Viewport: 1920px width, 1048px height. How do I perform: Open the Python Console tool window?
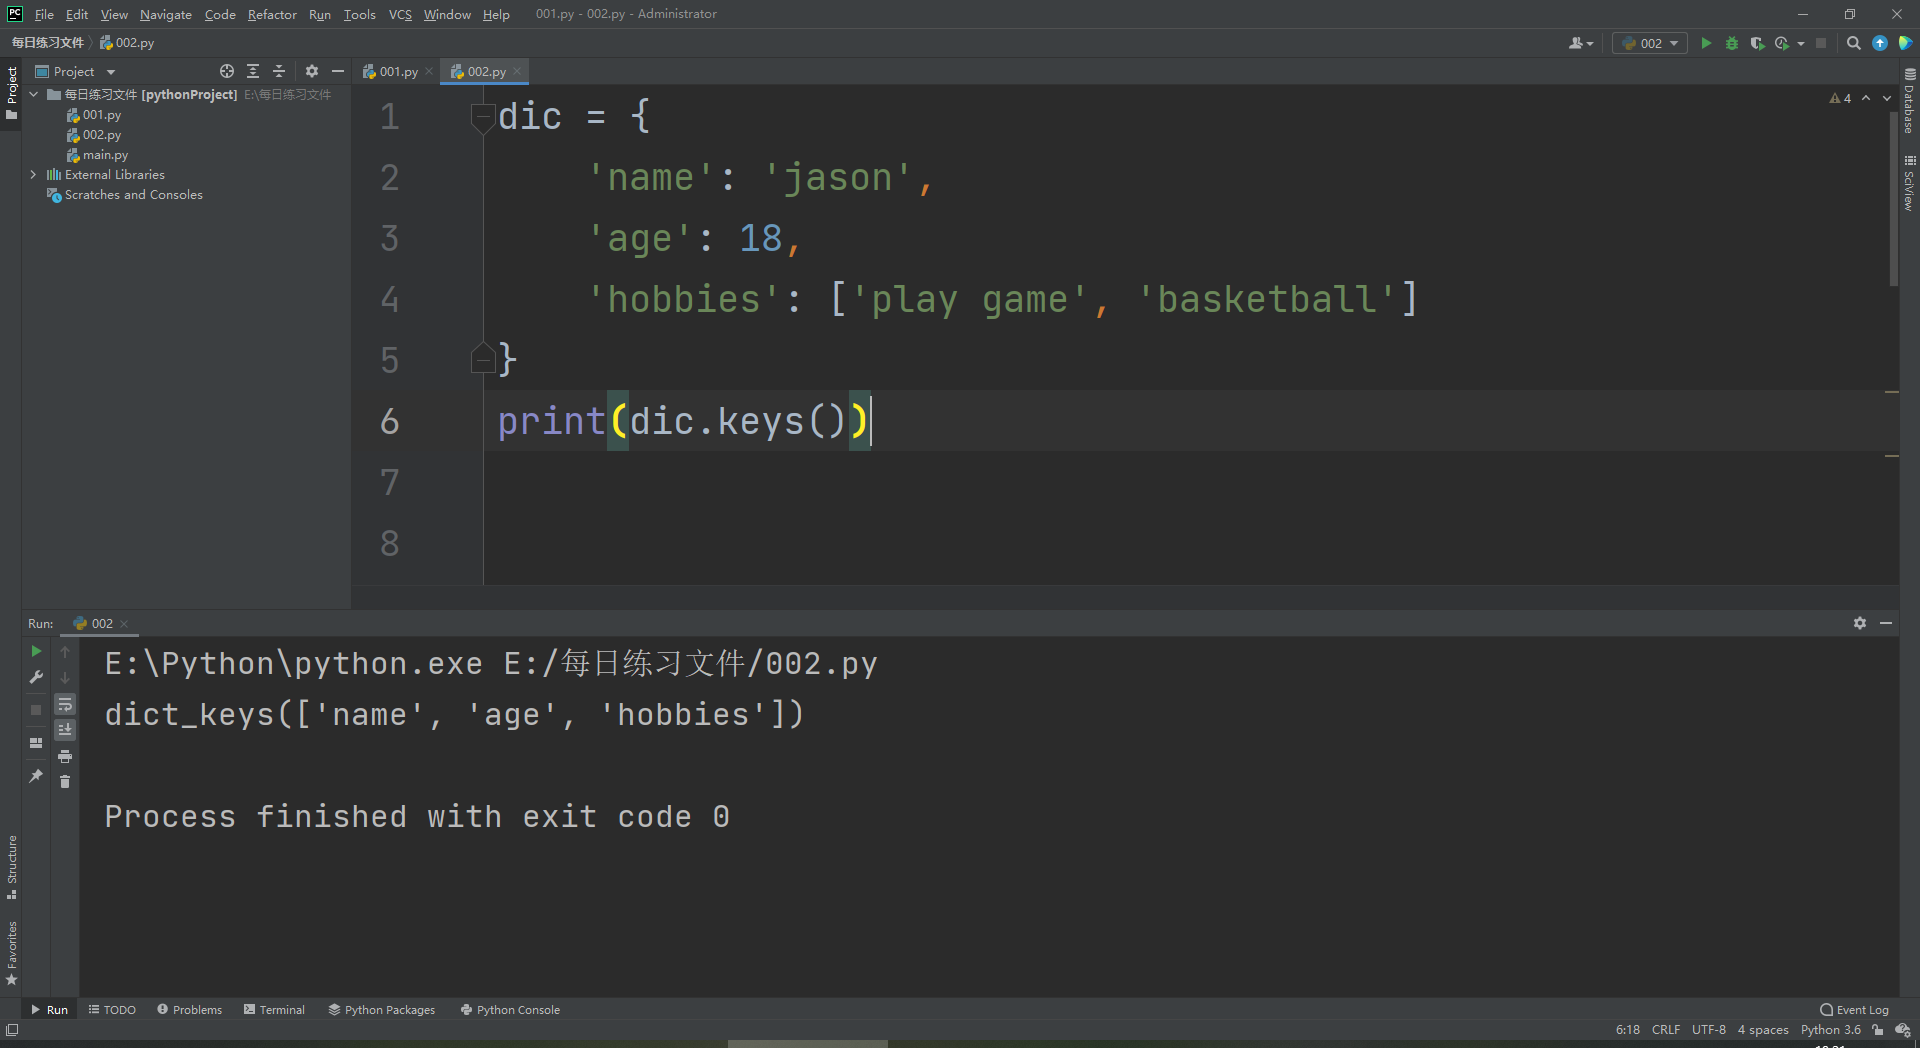[510, 1010]
